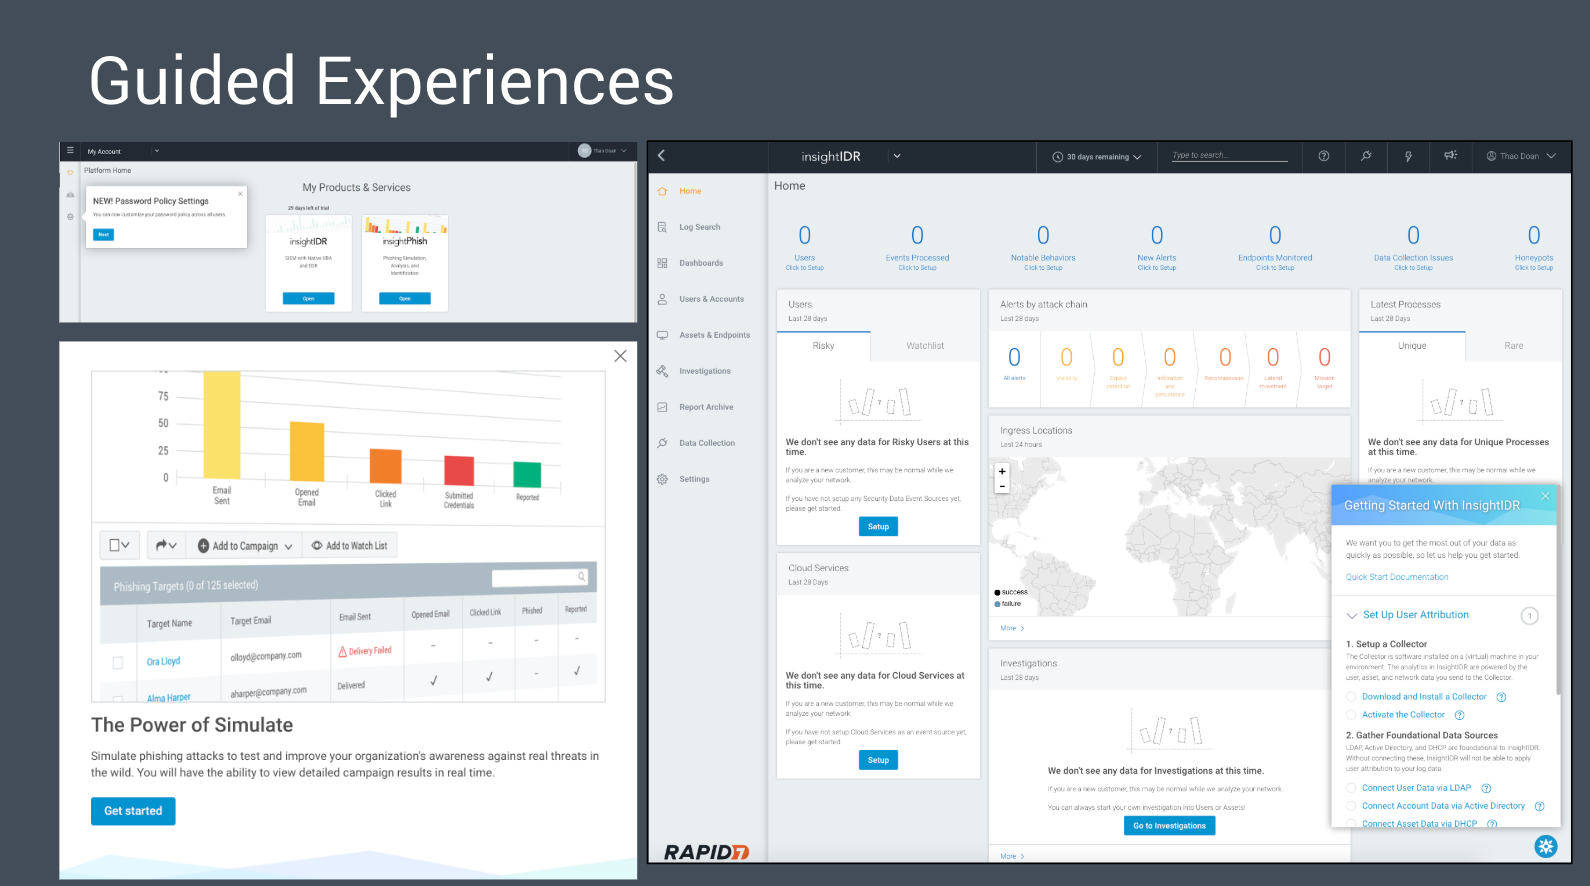Open Ora Lloyd target name link
Screen dimensions: 1590x886
click(x=163, y=662)
